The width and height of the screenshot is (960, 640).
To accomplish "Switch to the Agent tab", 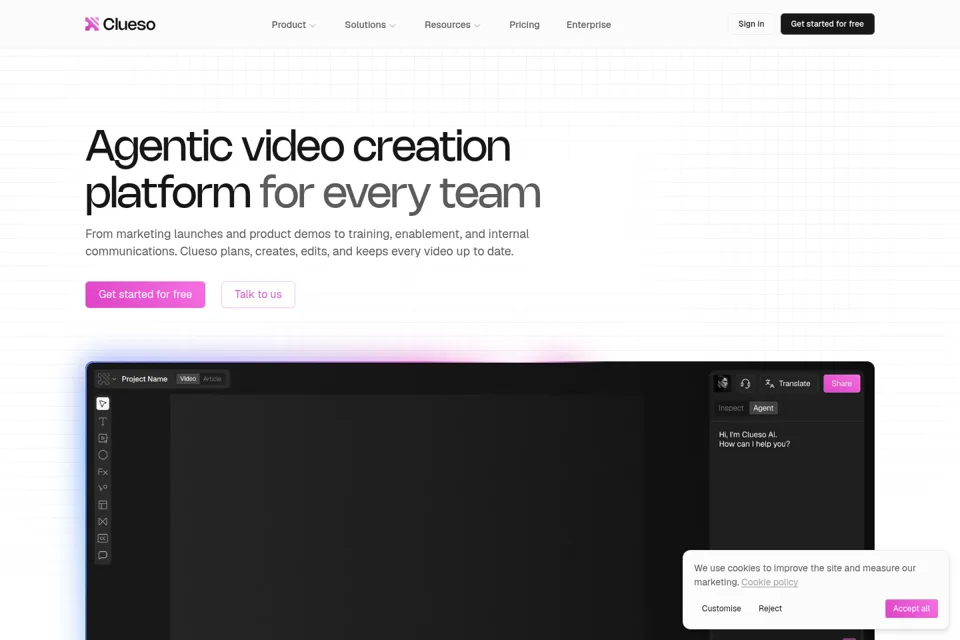I will coord(763,408).
